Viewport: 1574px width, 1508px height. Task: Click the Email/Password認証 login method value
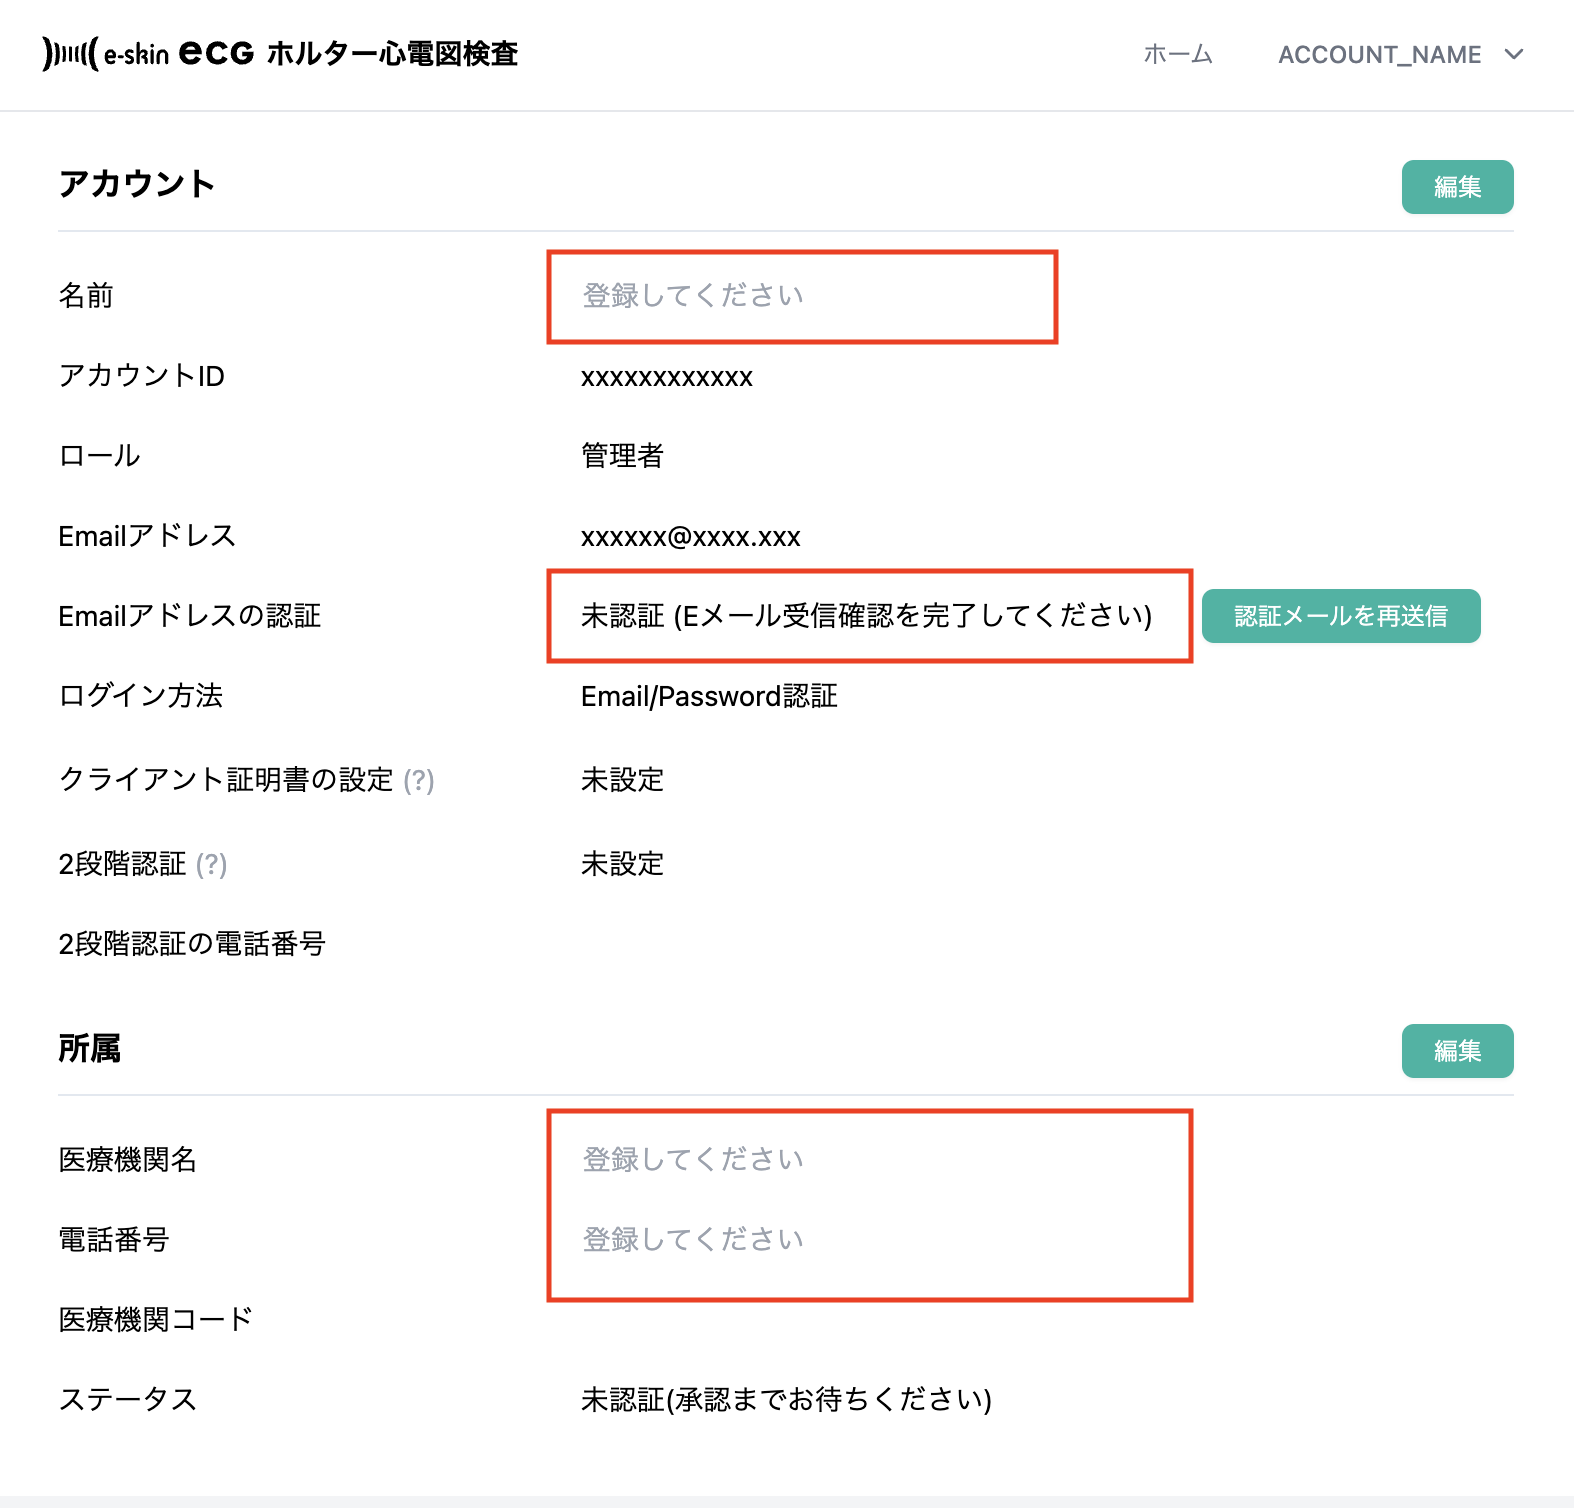click(x=709, y=696)
